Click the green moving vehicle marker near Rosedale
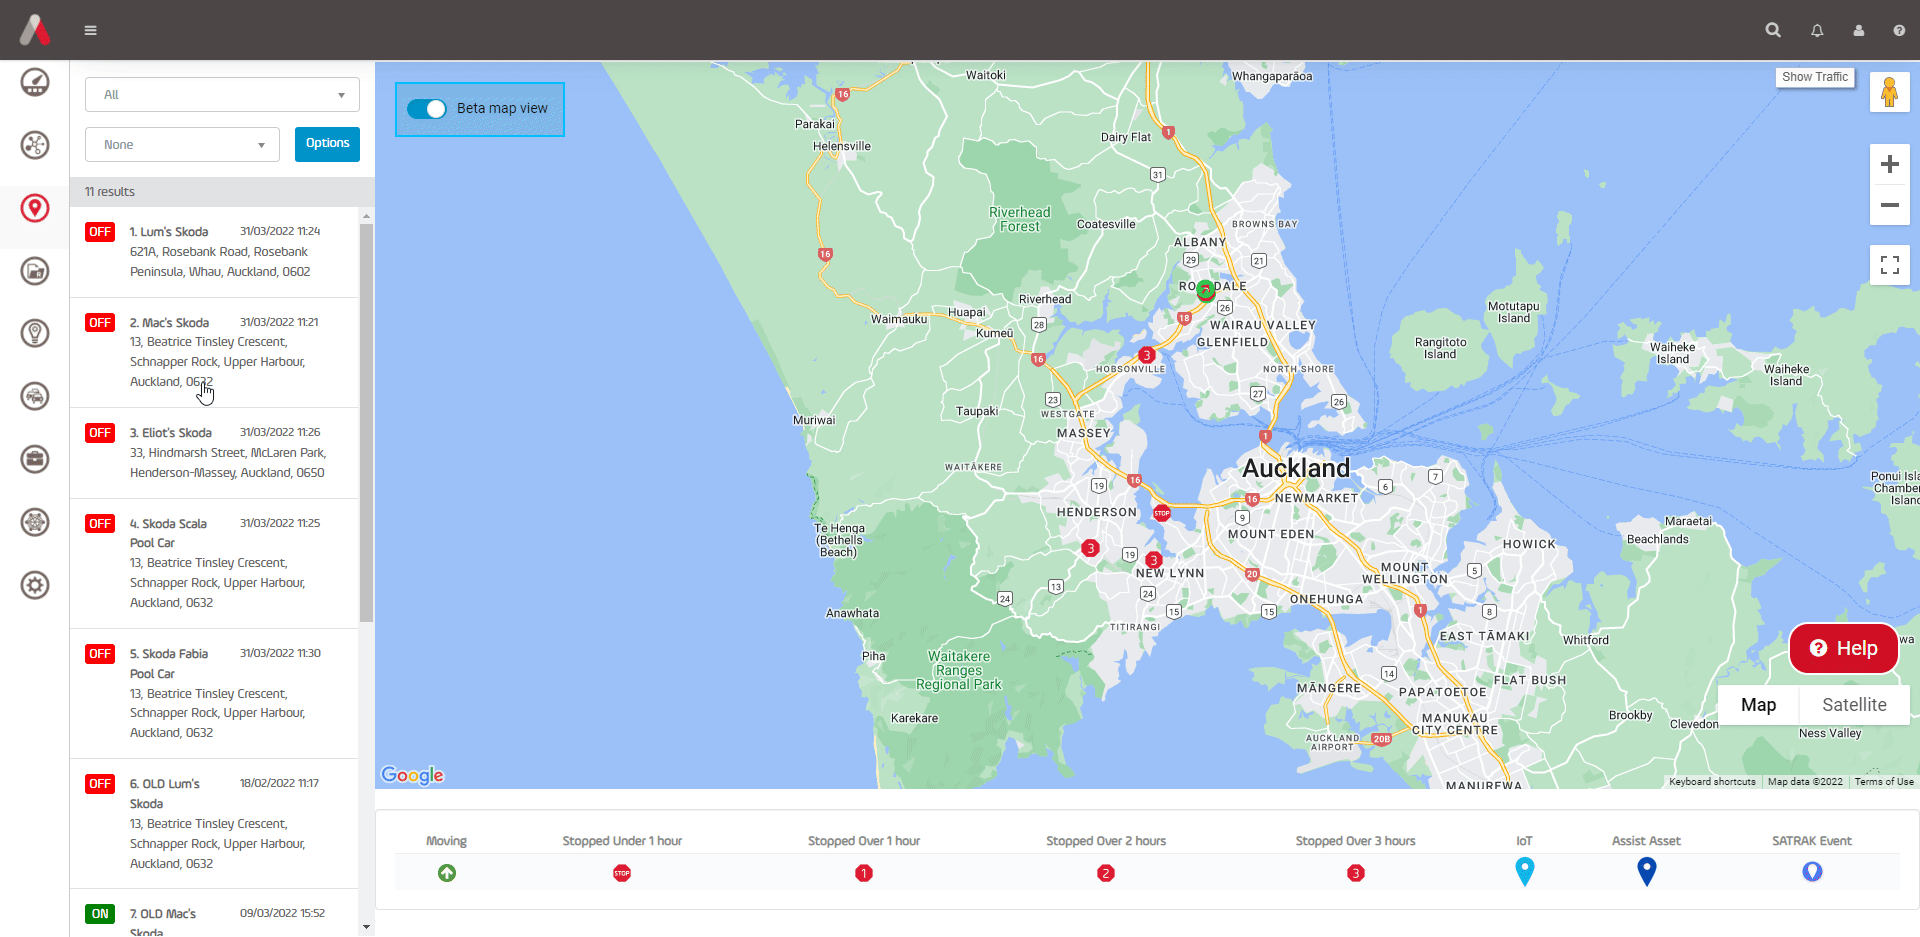 click(1206, 290)
